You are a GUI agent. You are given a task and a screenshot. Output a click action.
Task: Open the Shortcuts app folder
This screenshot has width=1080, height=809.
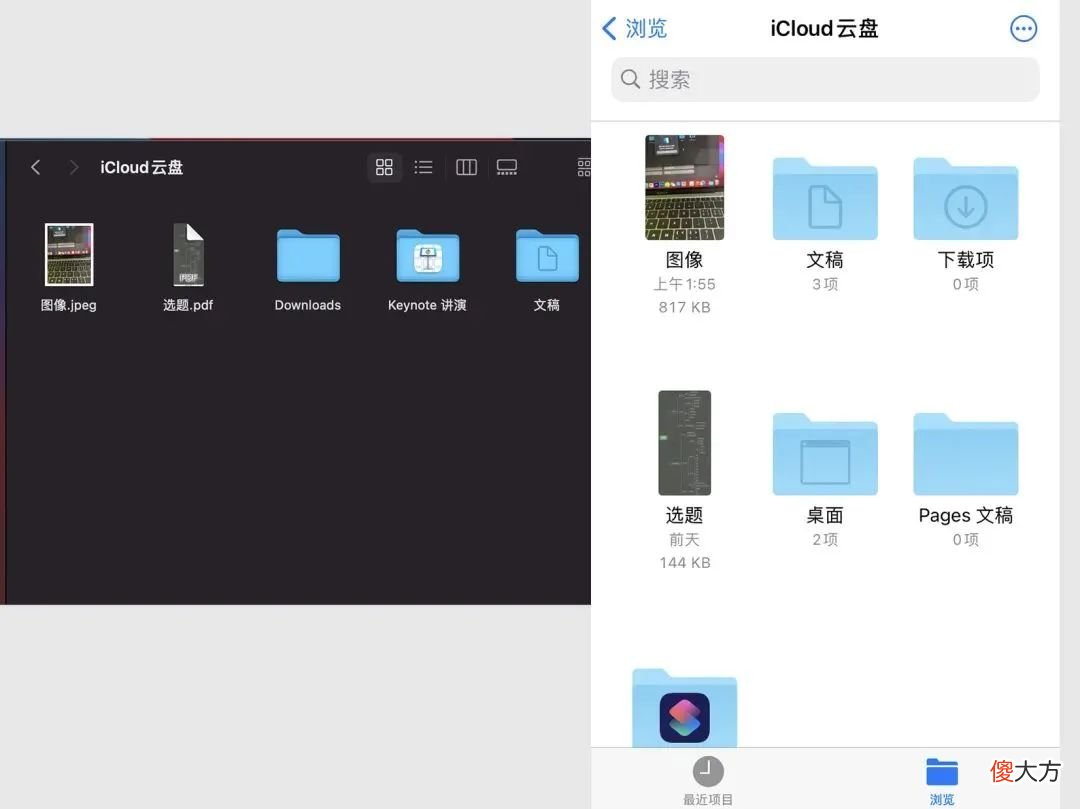[x=685, y=709]
